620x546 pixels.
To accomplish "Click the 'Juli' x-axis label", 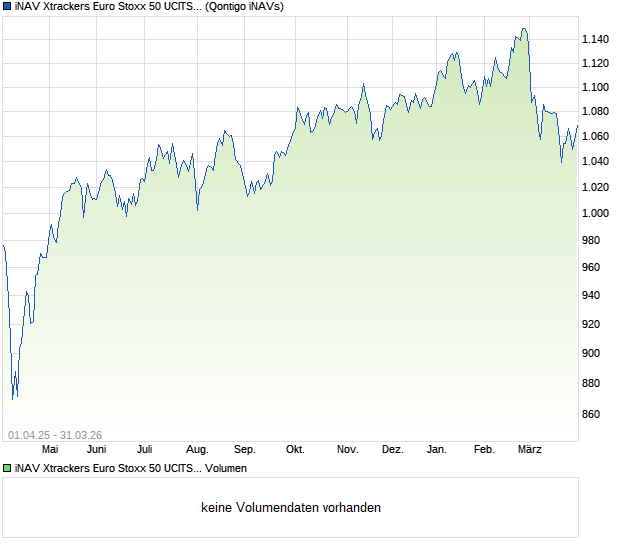I will [145, 450].
